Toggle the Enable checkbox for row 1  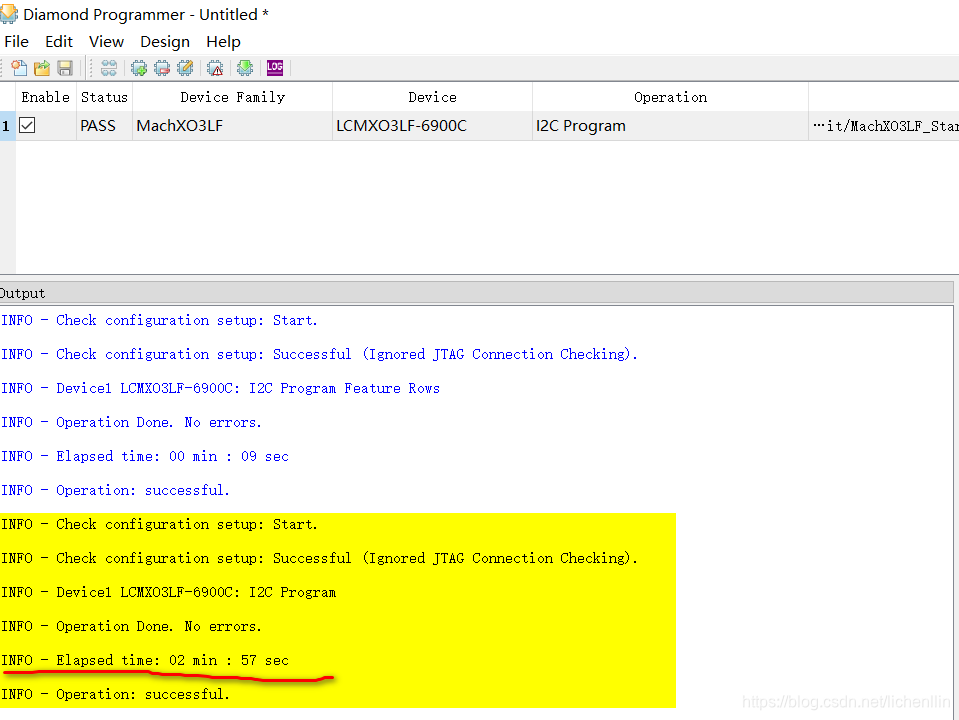27,125
